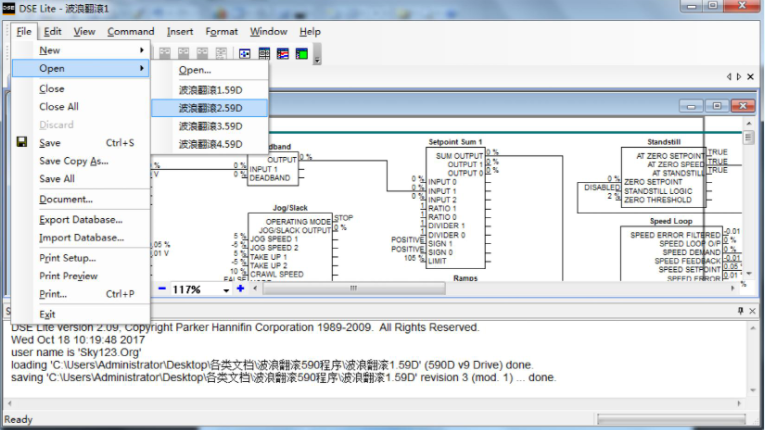This screenshot has width=765, height=430.
Task: Select Save Copy As menu item
Action: 73,161
